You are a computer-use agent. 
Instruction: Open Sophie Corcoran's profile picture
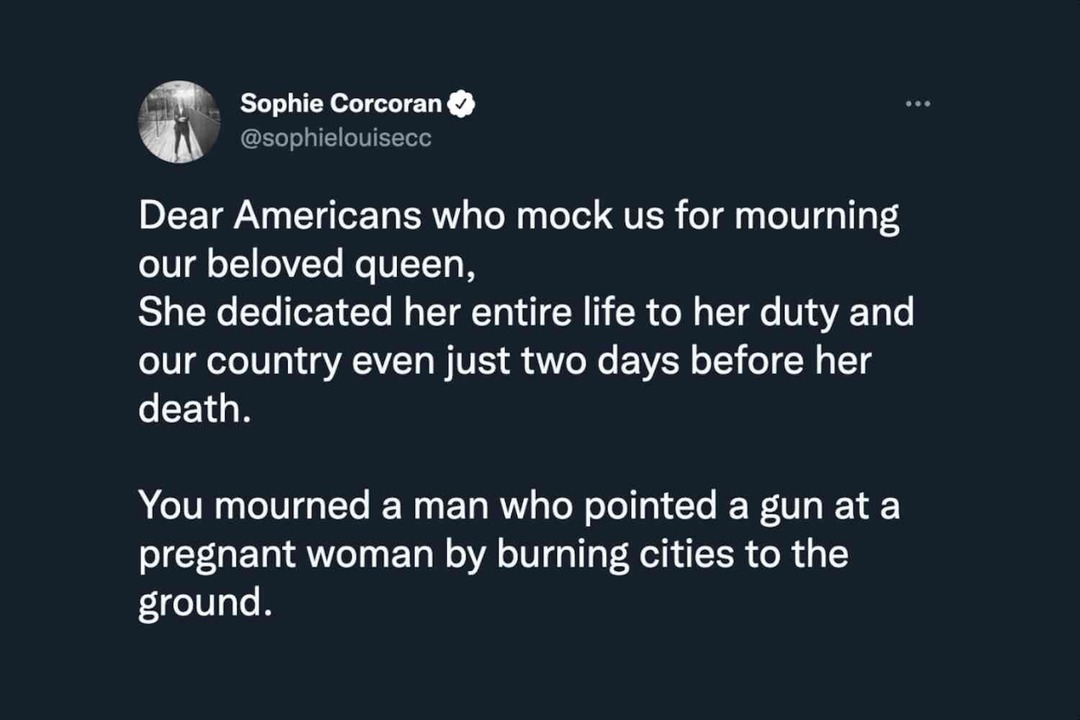click(x=179, y=122)
